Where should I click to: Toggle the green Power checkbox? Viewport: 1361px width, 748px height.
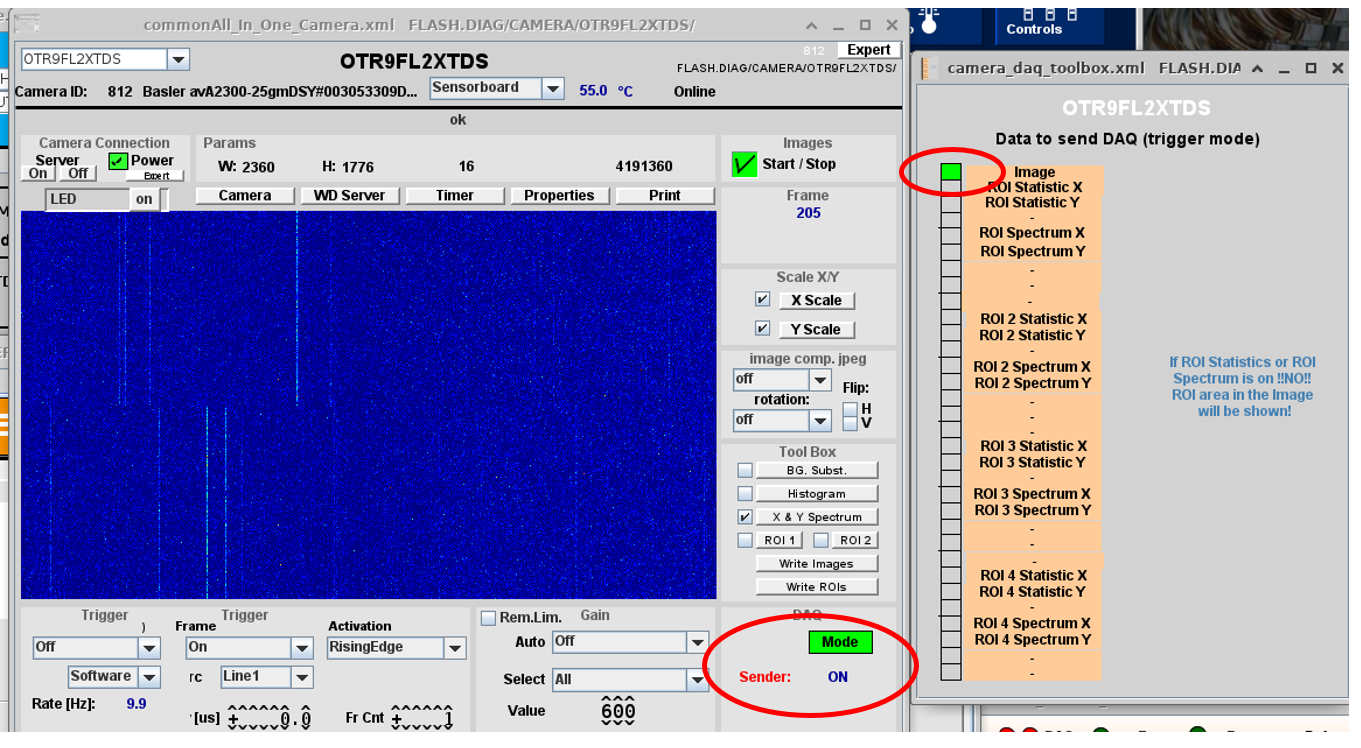[118, 161]
